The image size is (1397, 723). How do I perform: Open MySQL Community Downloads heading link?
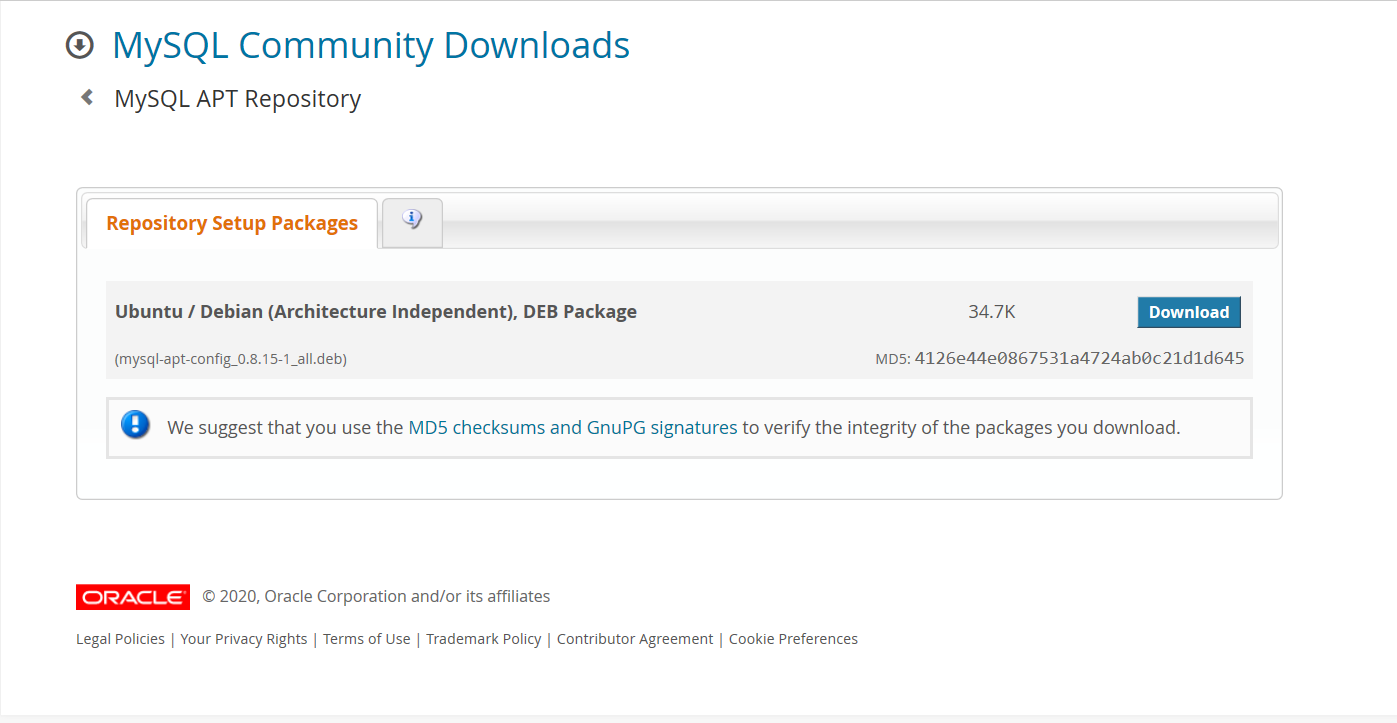tap(371, 45)
